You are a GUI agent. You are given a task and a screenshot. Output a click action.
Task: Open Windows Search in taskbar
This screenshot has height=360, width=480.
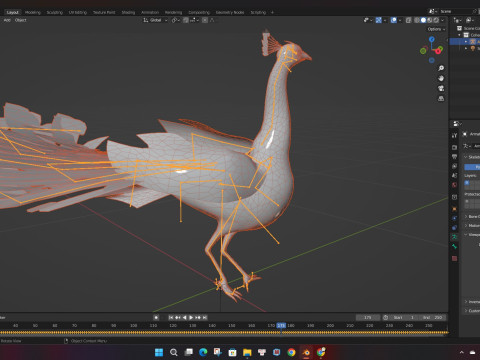174,352
